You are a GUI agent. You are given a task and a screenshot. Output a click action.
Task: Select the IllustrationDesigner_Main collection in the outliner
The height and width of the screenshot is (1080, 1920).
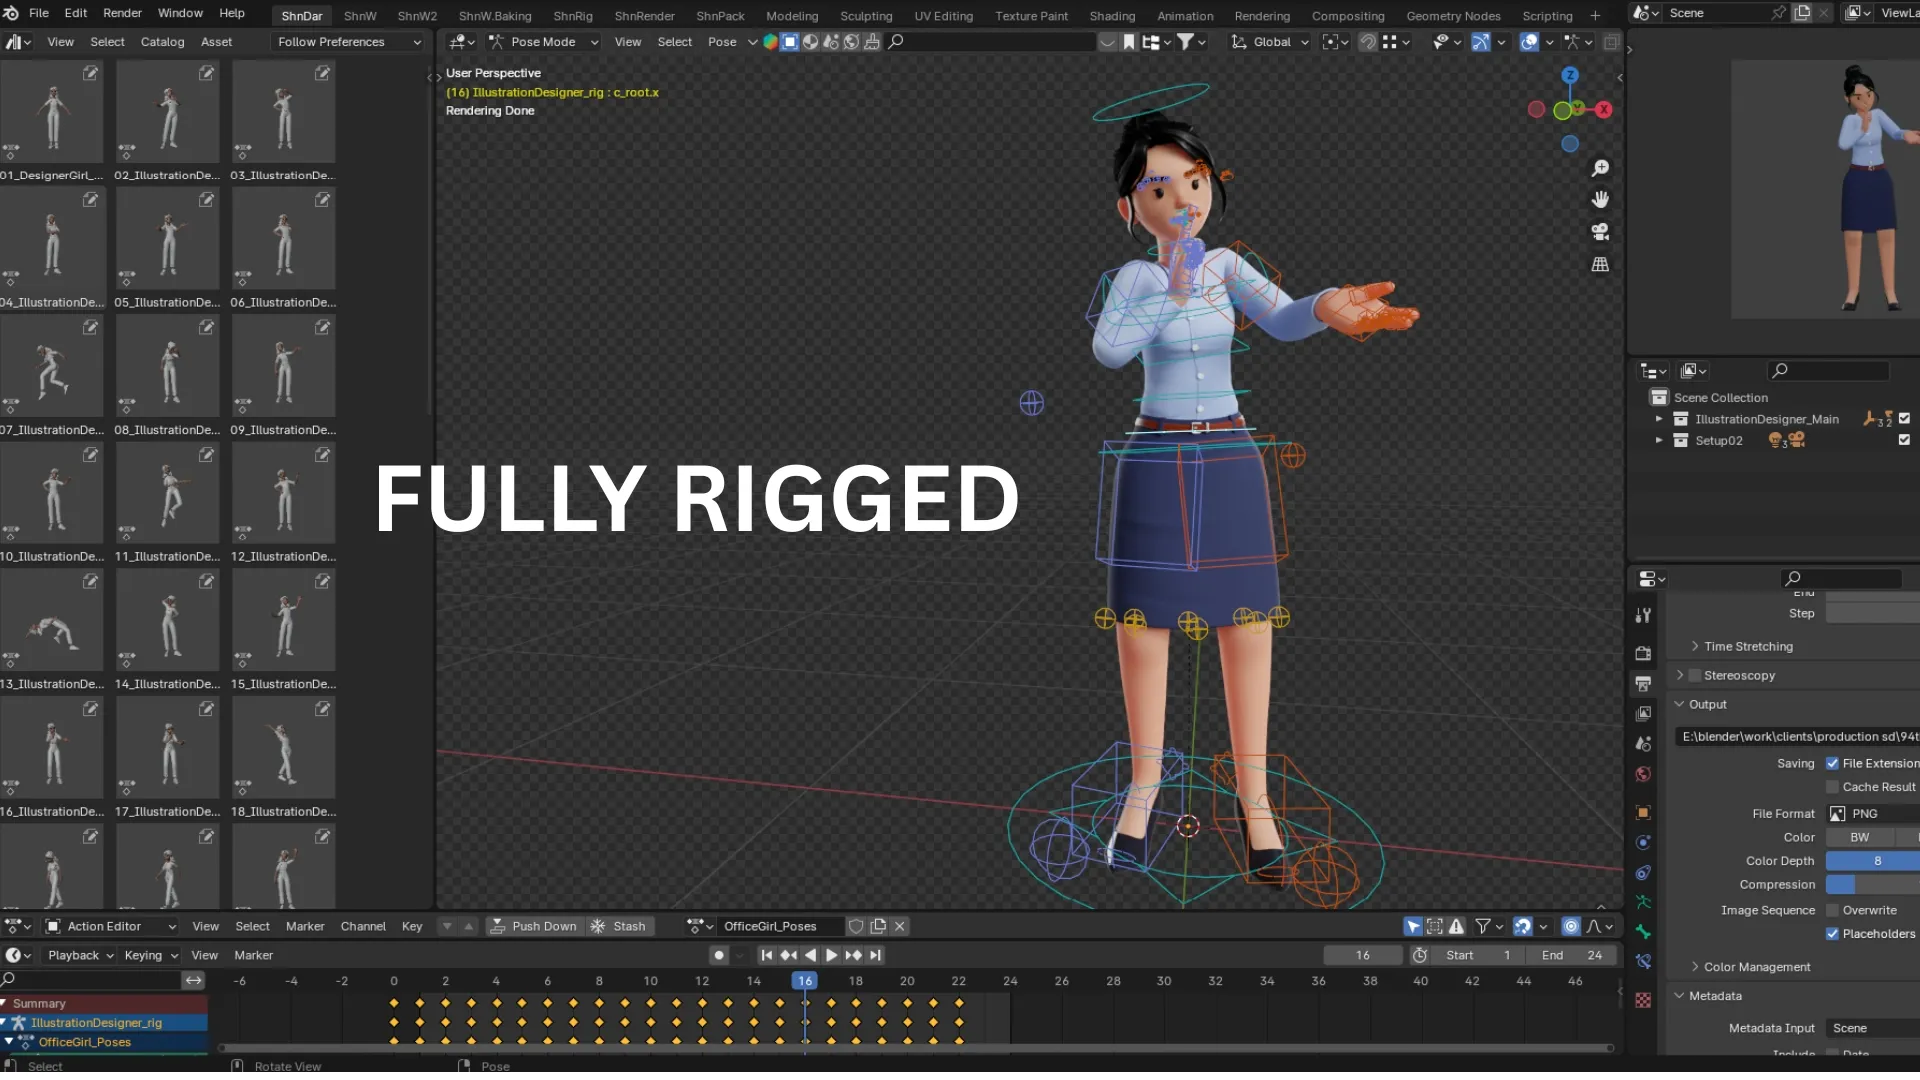pos(1766,419)
